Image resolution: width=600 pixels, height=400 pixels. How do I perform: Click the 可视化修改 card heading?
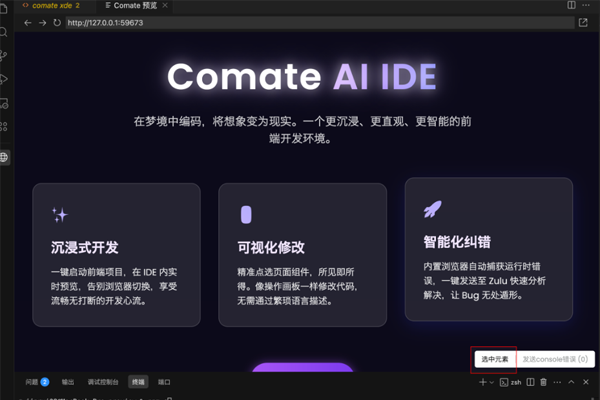click(x=271, y=248)
